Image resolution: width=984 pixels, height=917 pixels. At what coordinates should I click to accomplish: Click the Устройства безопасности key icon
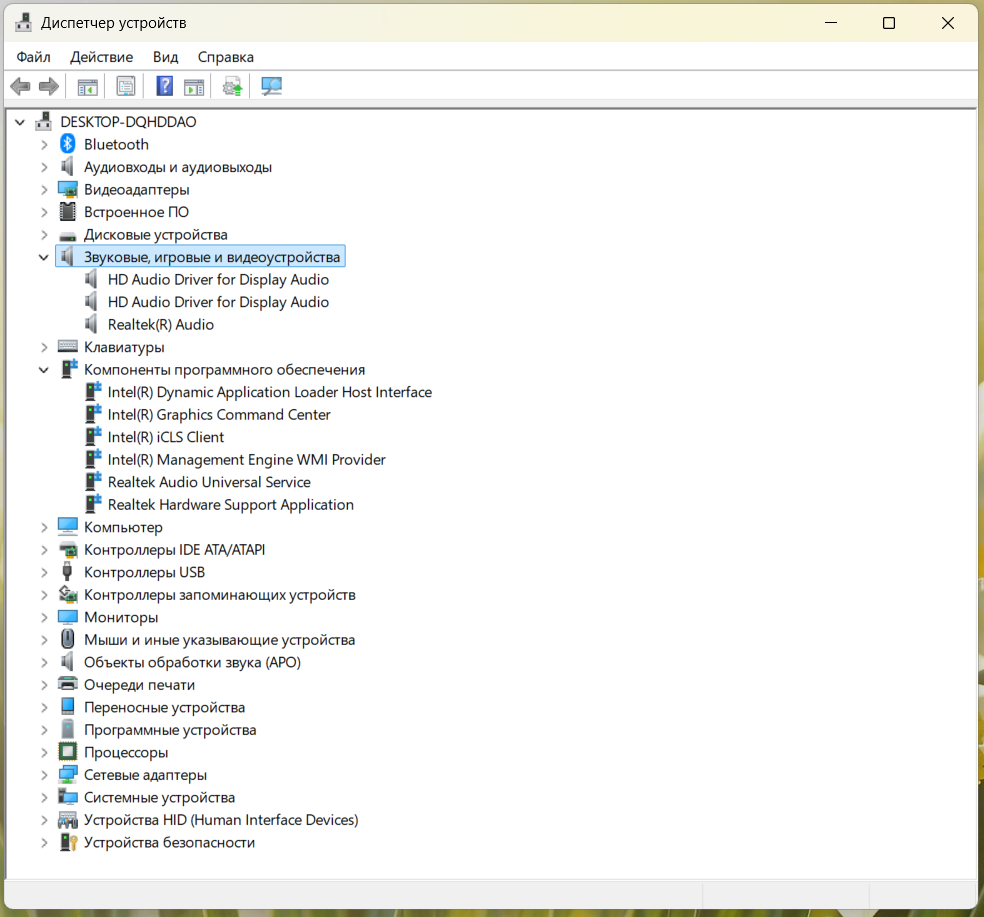pyautogui.click(x=68, y=842)
